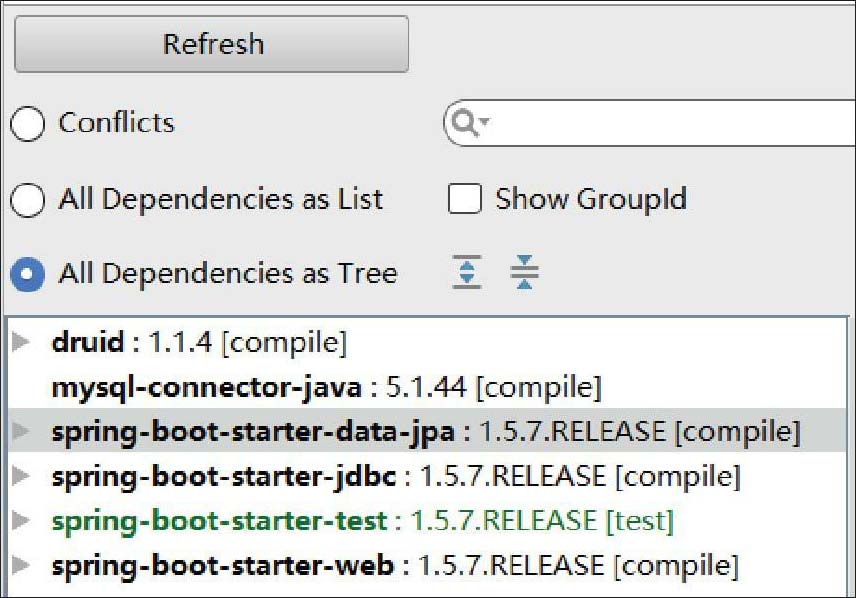Select All Dependencies as Tree option
The height and width of the screenshot is (598, 856).
(x=27, y=274)
